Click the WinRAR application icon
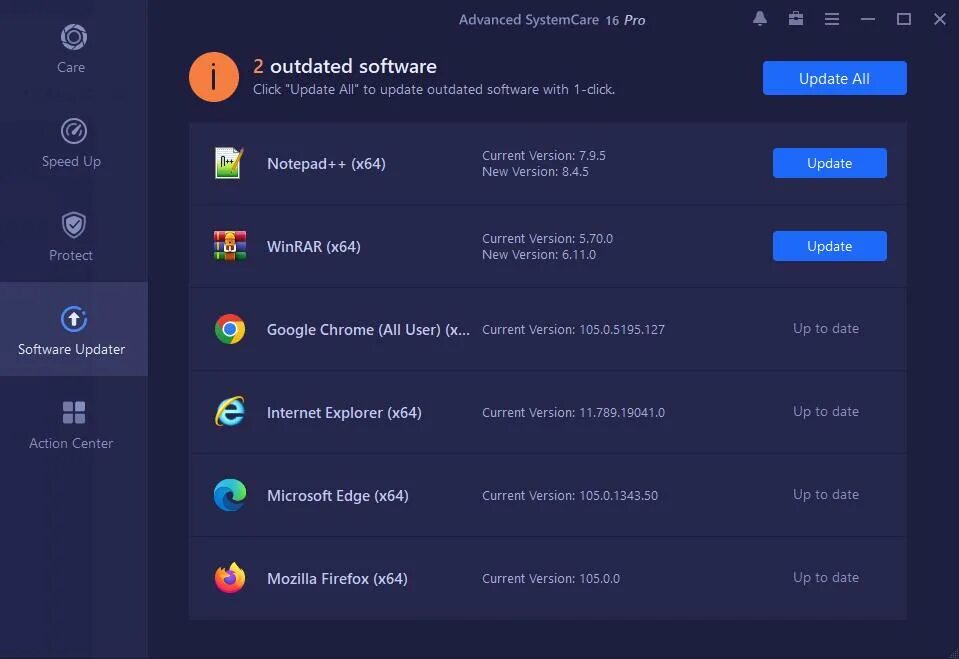This screenshot has height=659, width=959. [x=230, y=246]
